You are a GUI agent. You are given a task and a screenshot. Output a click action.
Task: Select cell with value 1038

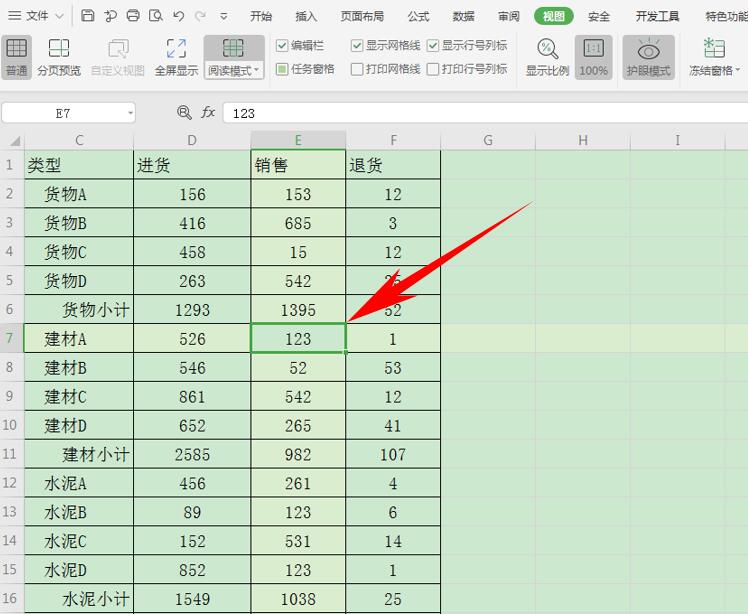point(298,598)
